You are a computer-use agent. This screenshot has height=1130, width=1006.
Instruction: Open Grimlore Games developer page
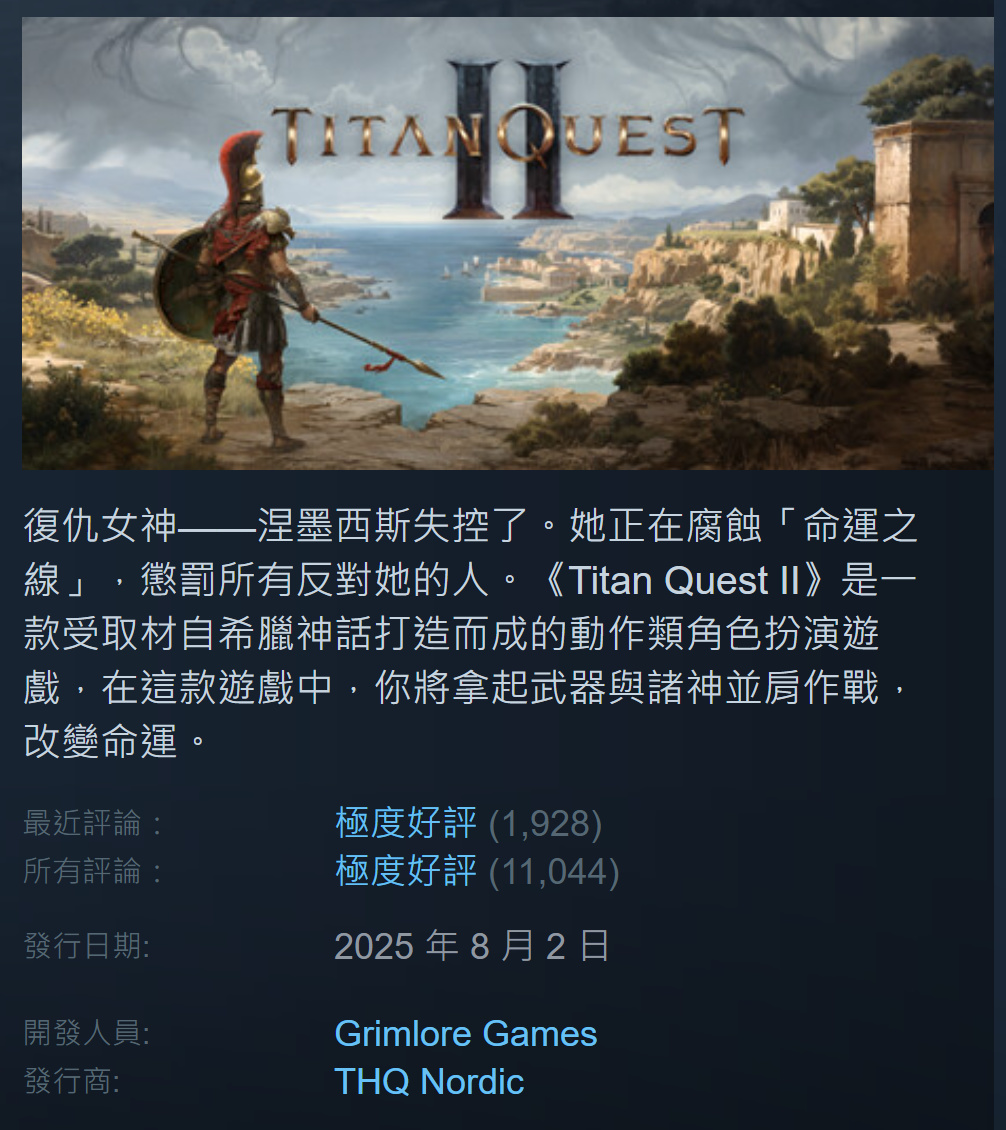point(466,1033)
